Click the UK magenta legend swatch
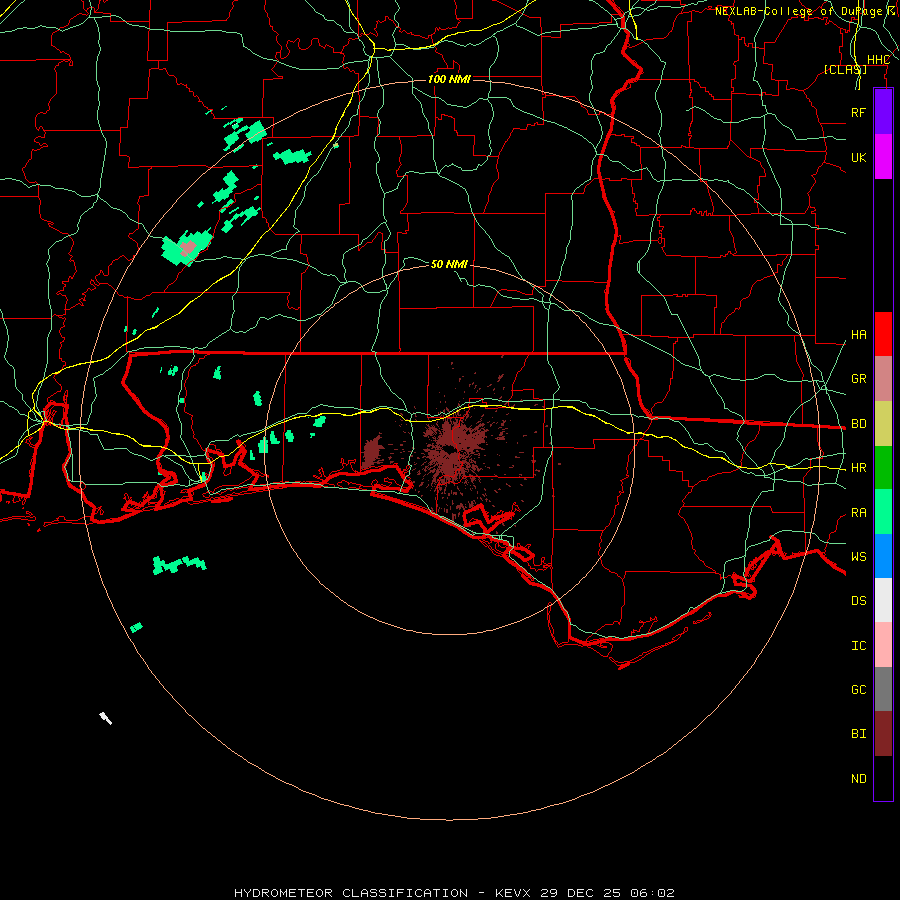 (x=883, y=157)
